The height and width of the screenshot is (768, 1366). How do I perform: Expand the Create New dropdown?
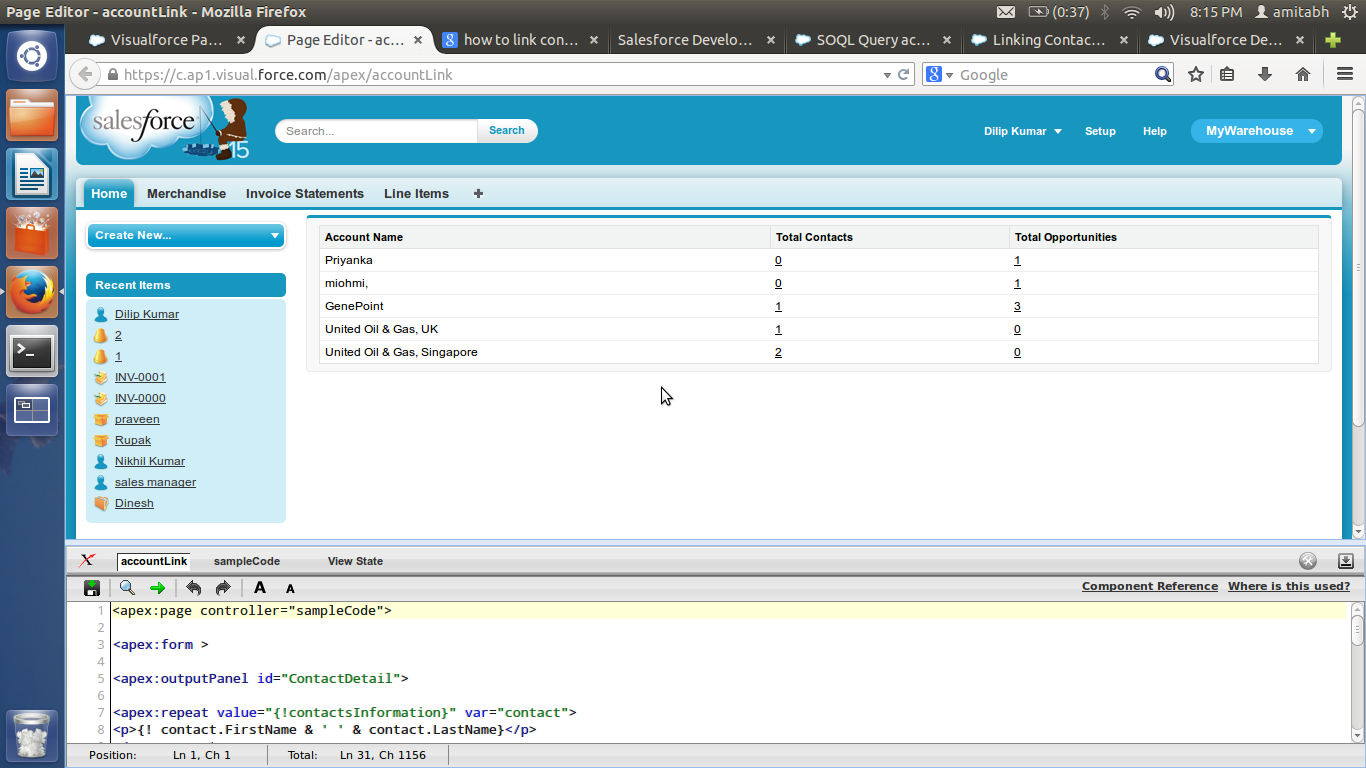click(186, 235)
